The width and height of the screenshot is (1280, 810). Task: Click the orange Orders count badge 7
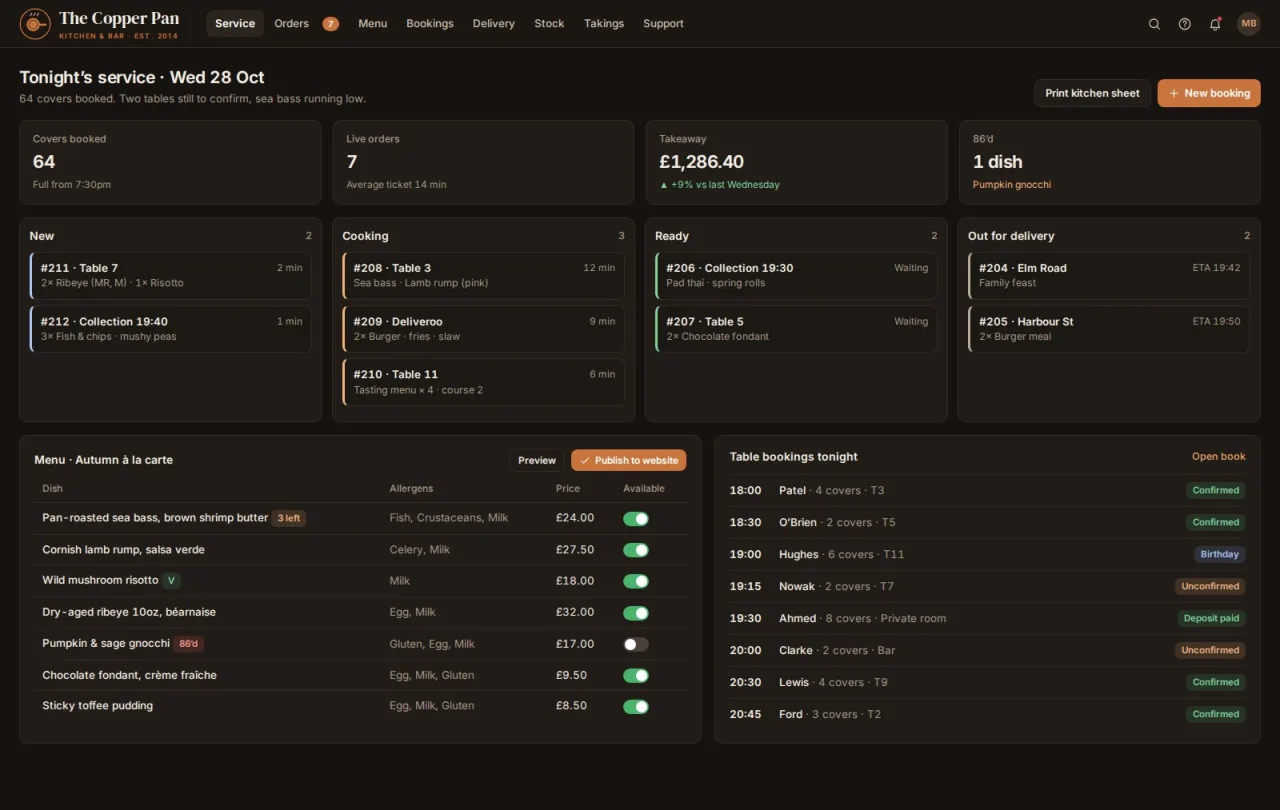[x=330, y=24]
